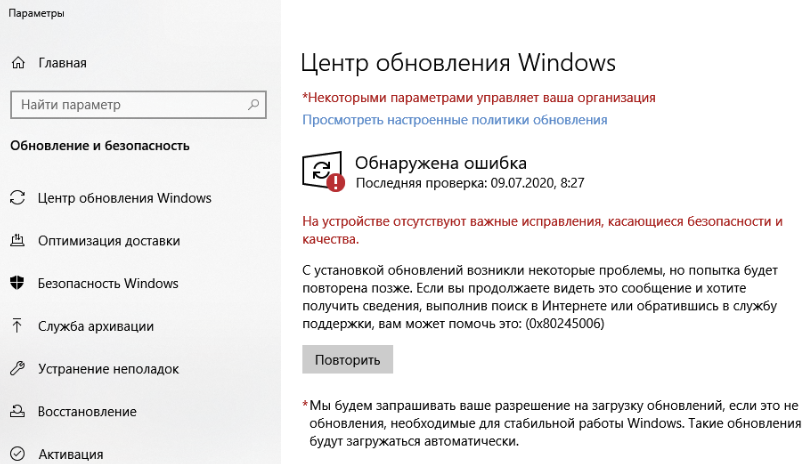Click the error code 0x80245006 text
The height and width of the screenshot is (464, 809).
coord(565,324)
